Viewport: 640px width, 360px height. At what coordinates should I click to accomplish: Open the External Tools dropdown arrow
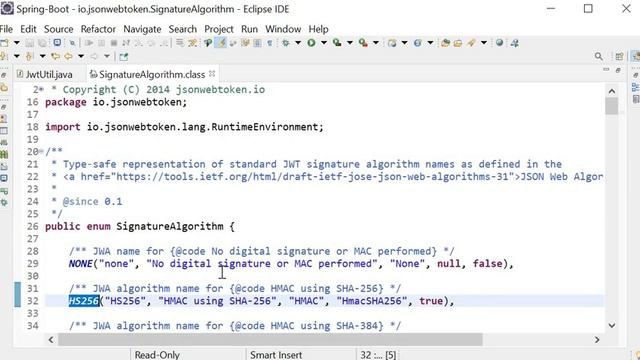[376, 43]
